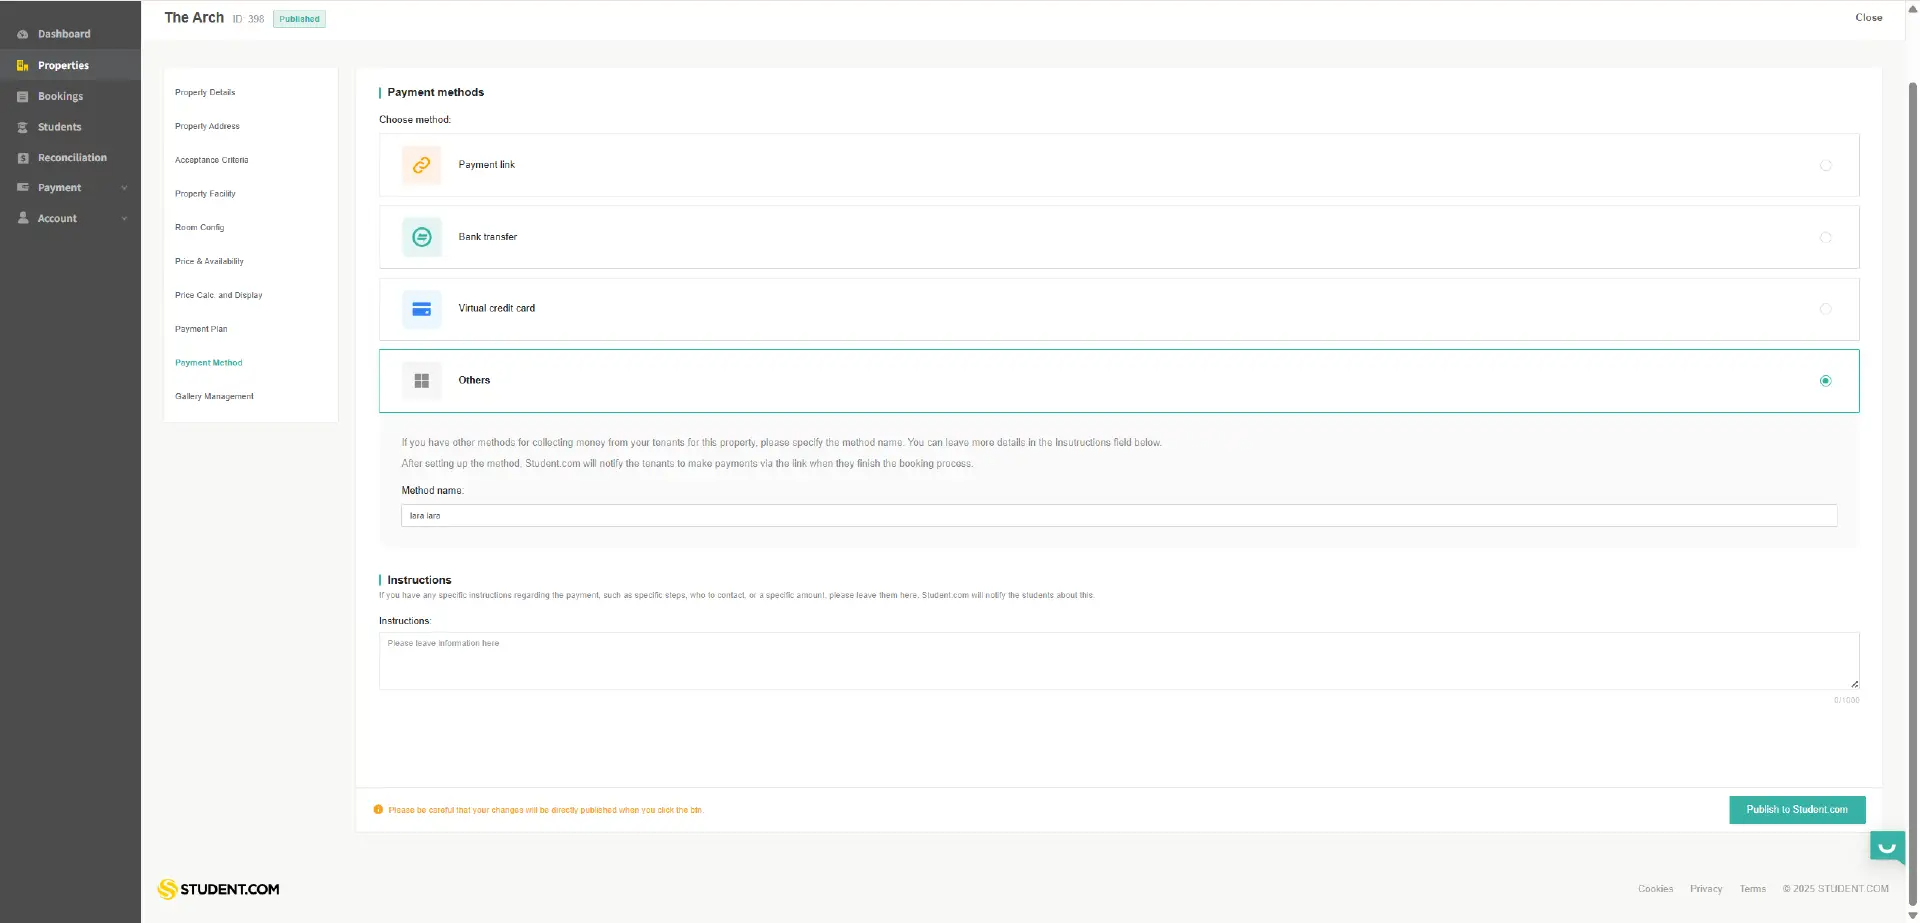Click the Students sidebar icon

pos(22,126)
